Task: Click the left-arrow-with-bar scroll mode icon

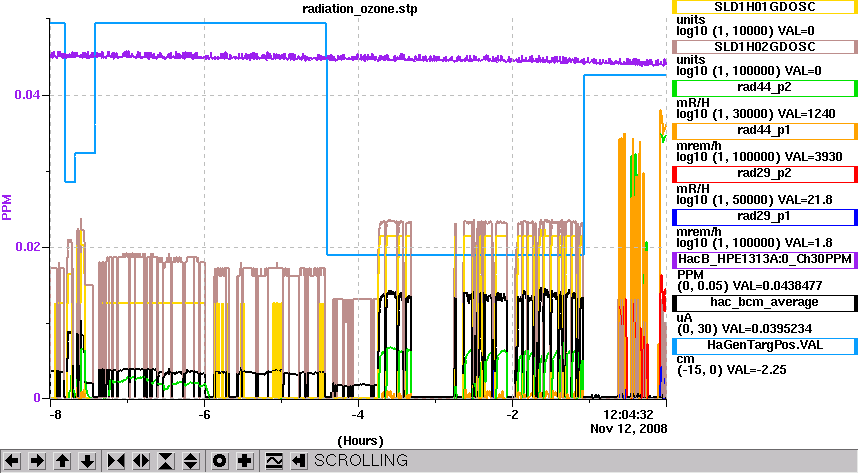Action: [x=298, y=461]
